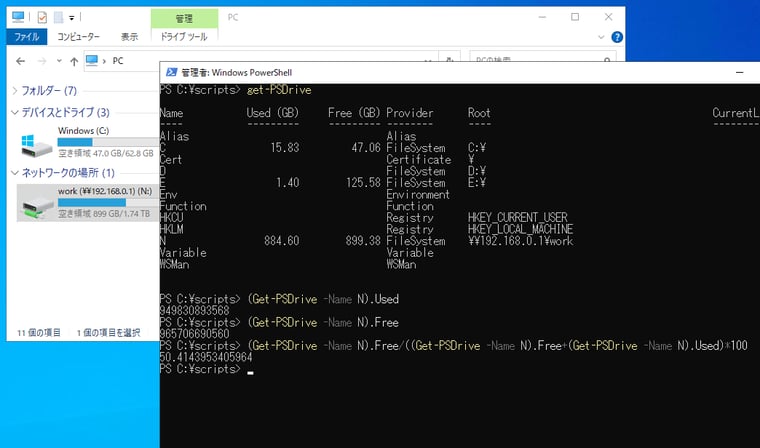
Task: Click PC in the address breadcrumb
Action: (118, 61)
